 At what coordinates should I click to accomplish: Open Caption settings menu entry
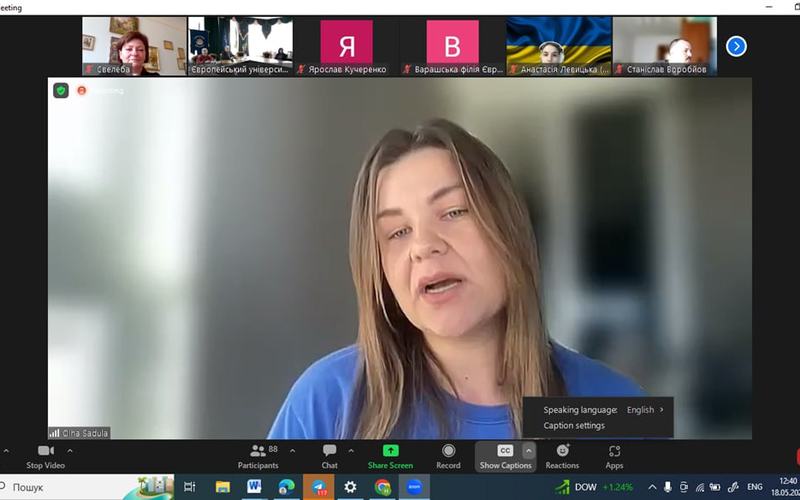574,426
